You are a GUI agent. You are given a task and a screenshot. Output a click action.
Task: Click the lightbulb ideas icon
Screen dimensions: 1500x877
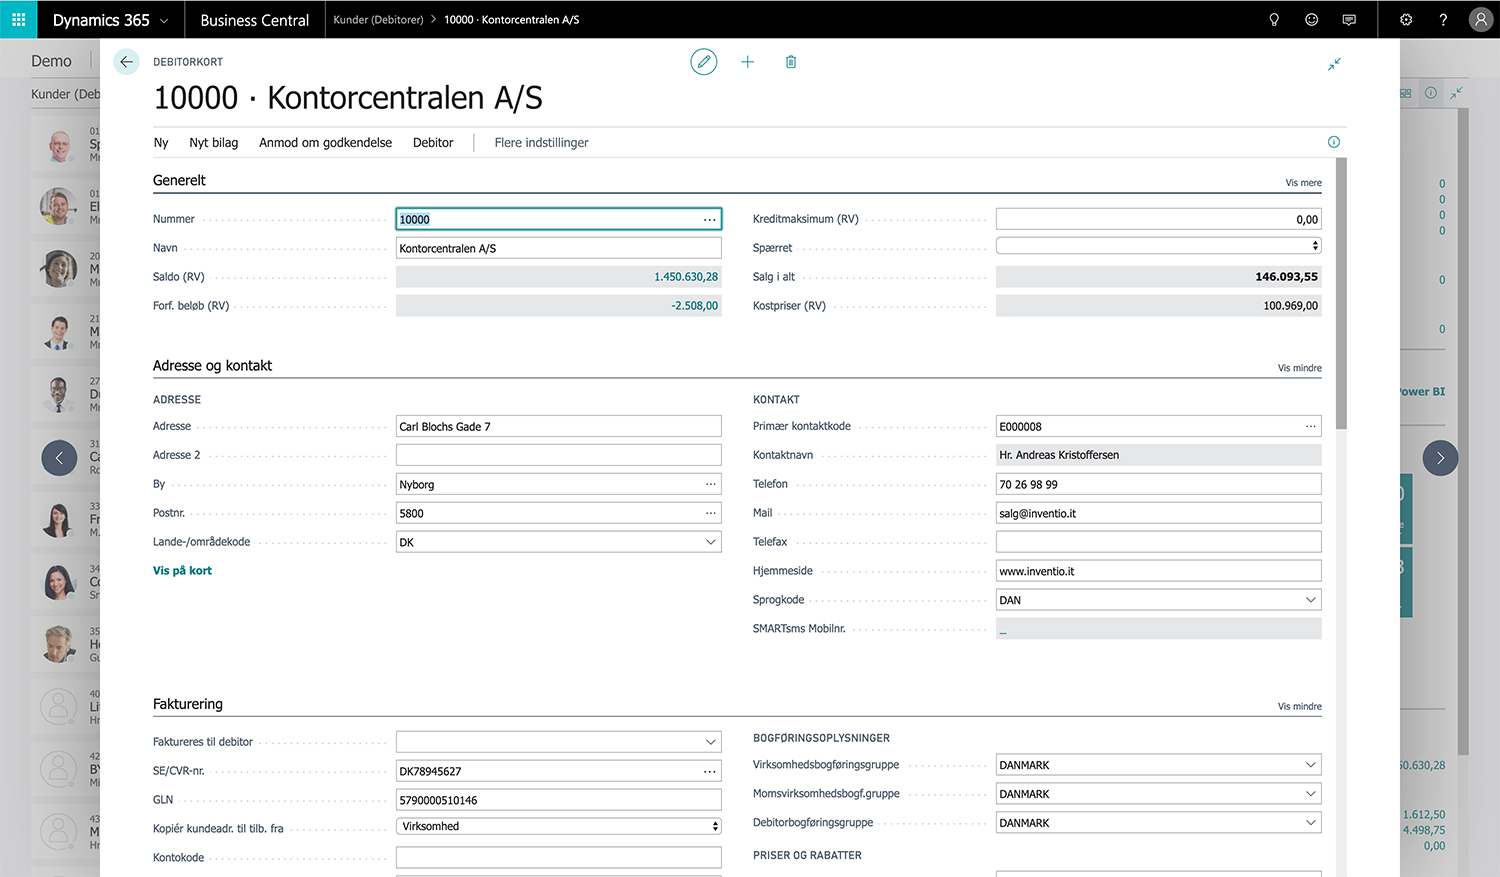click(1274, 20)
